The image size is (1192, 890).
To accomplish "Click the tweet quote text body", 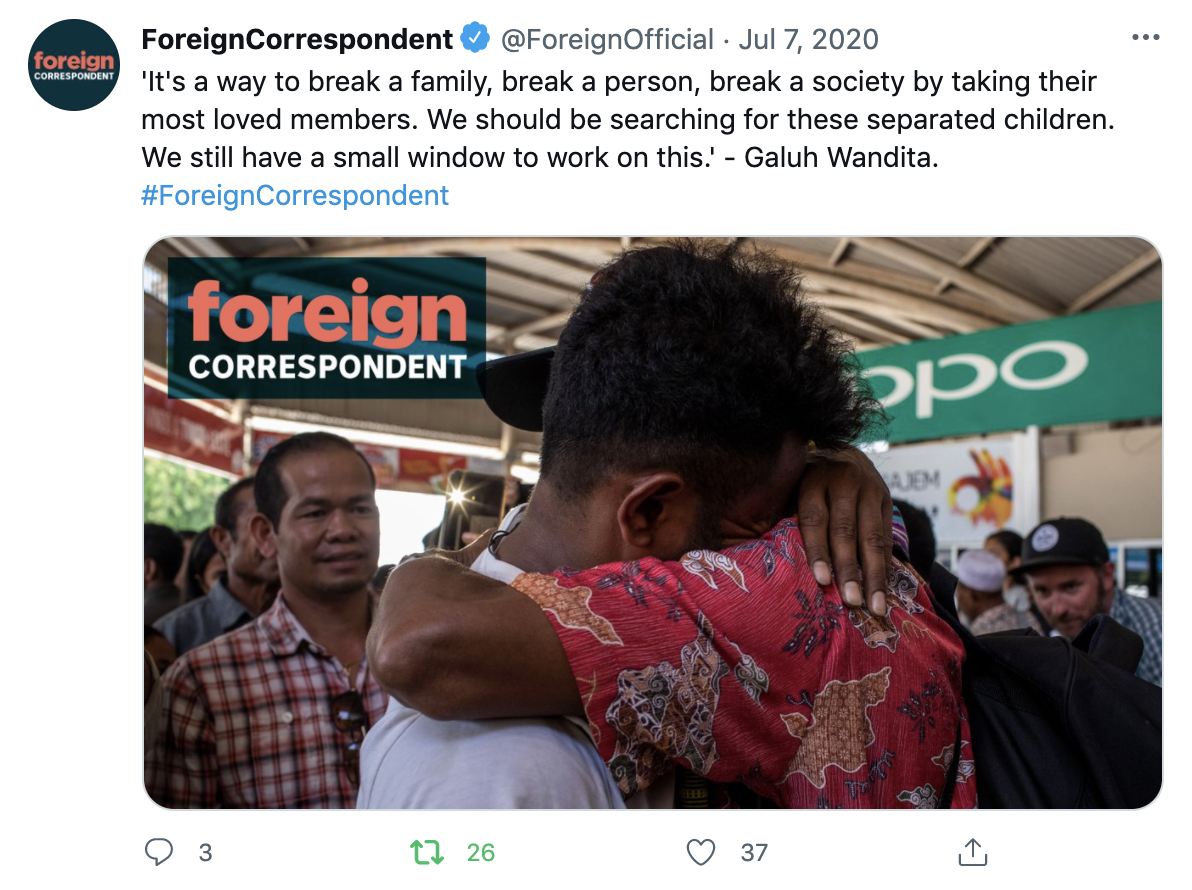I will point(628,119).
